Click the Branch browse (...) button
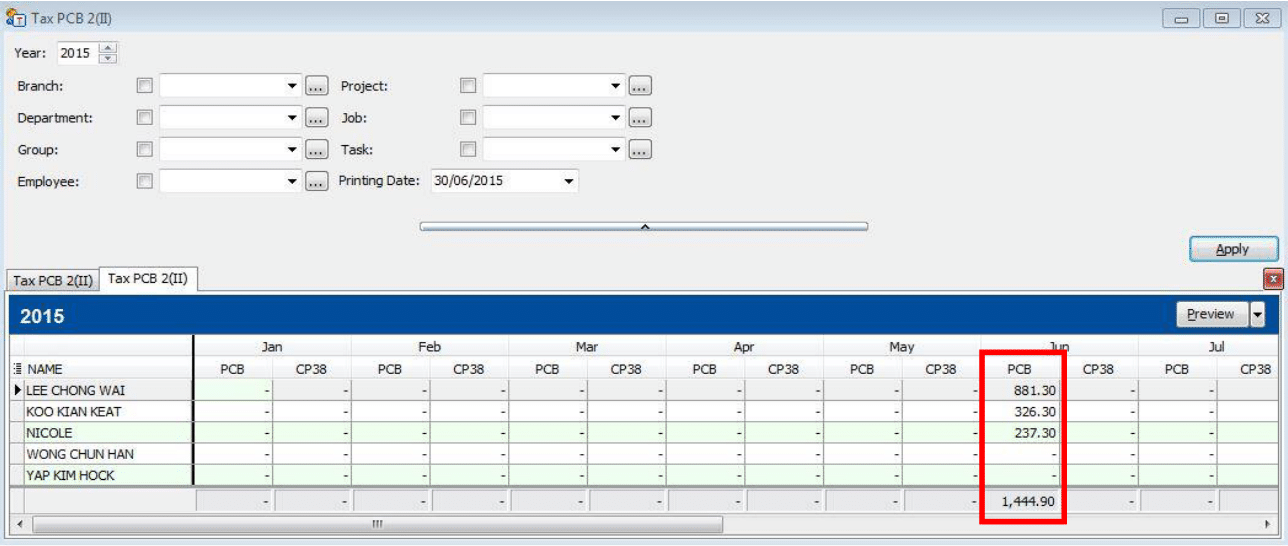The width and height of the screenshot is (1288, 546). pyautogui.click(x=317, y=86)
